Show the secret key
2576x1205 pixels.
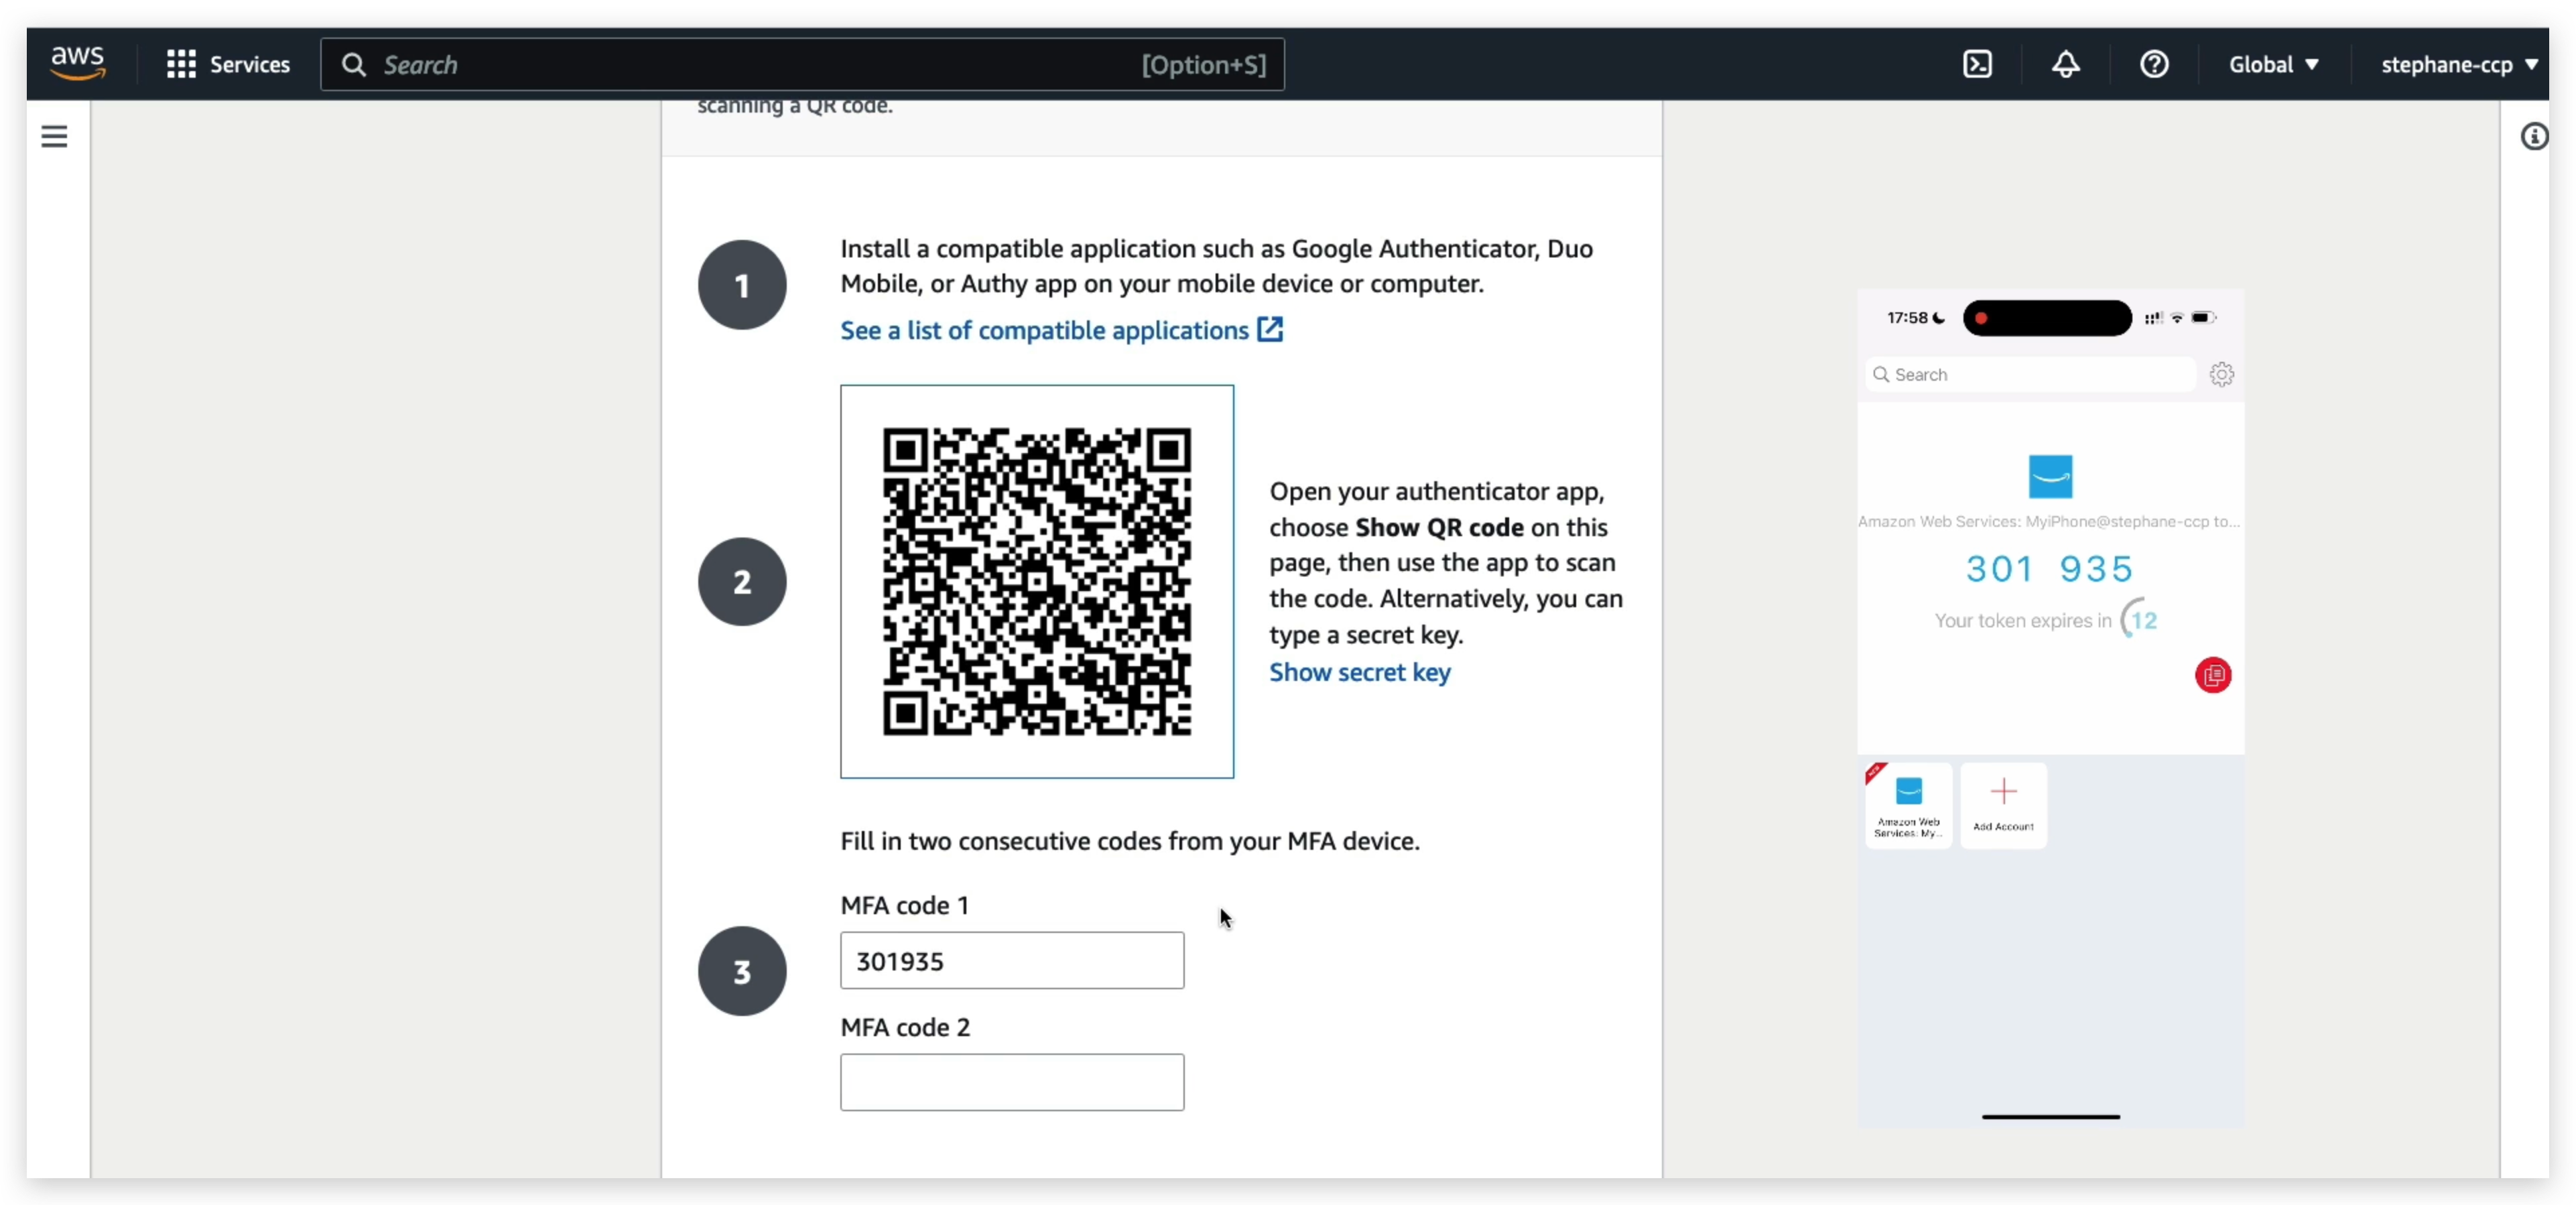coord(1360,672)
